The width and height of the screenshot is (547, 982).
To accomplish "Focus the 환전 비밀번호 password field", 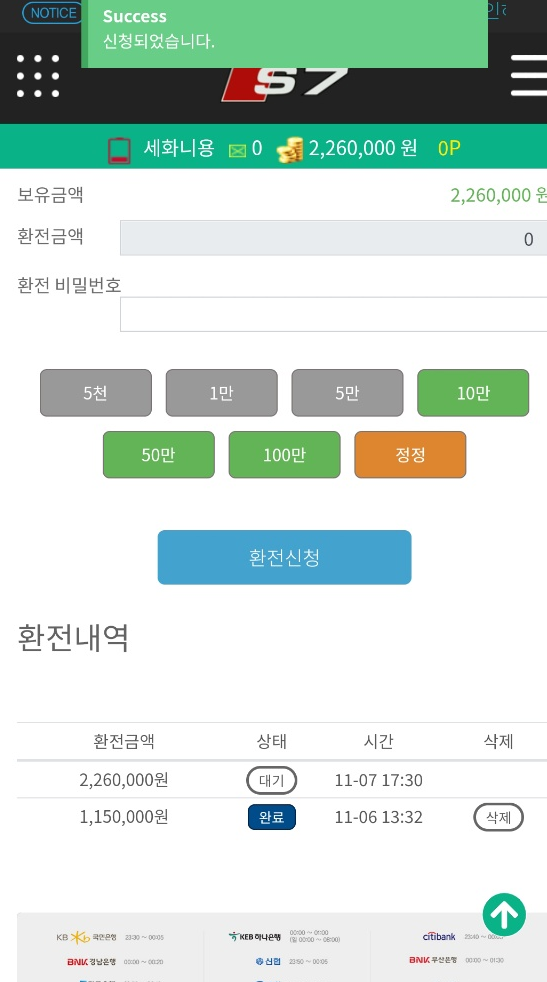I will [x=333, y=314].
